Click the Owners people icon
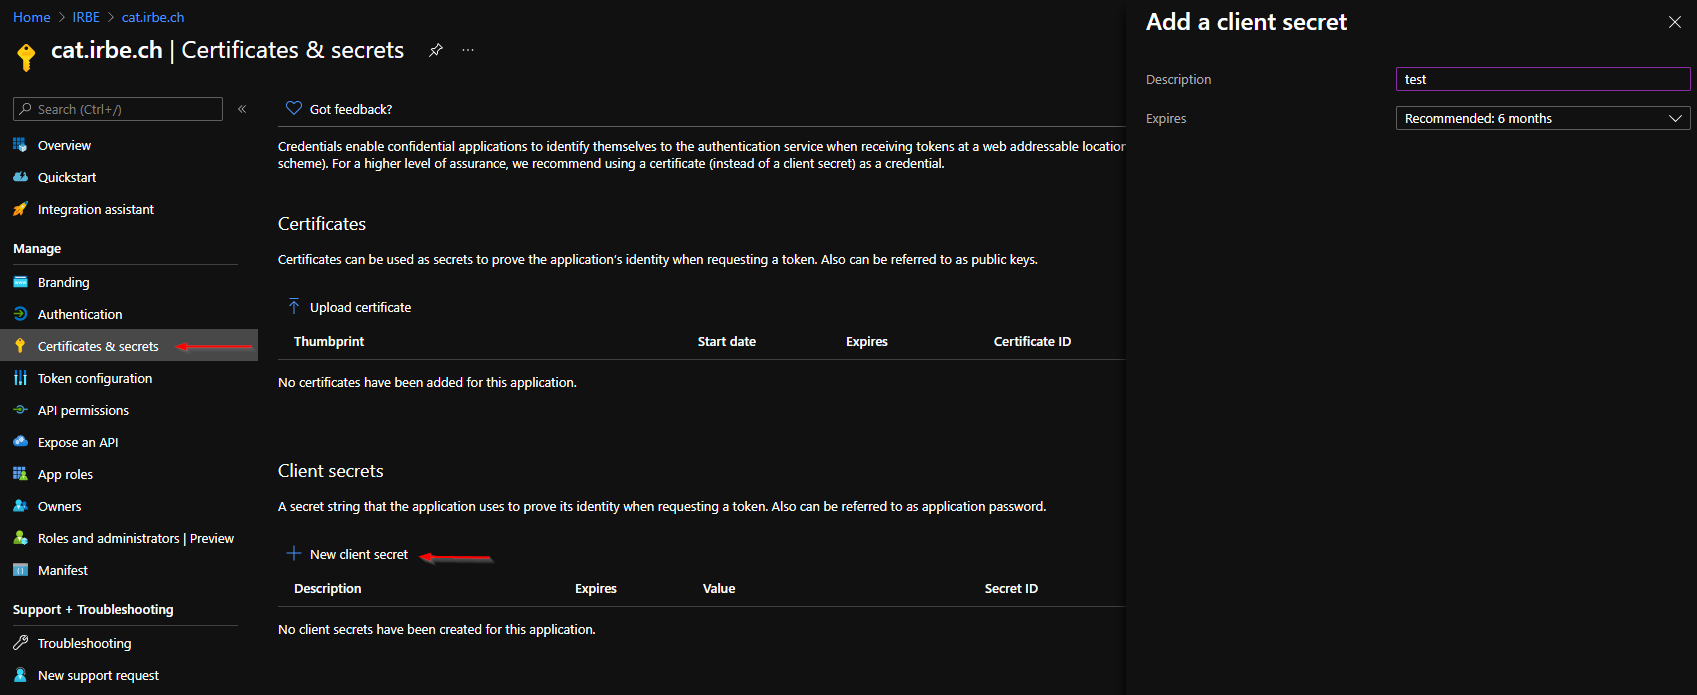Screen dimensions: 1697x695 click(20, 506)
